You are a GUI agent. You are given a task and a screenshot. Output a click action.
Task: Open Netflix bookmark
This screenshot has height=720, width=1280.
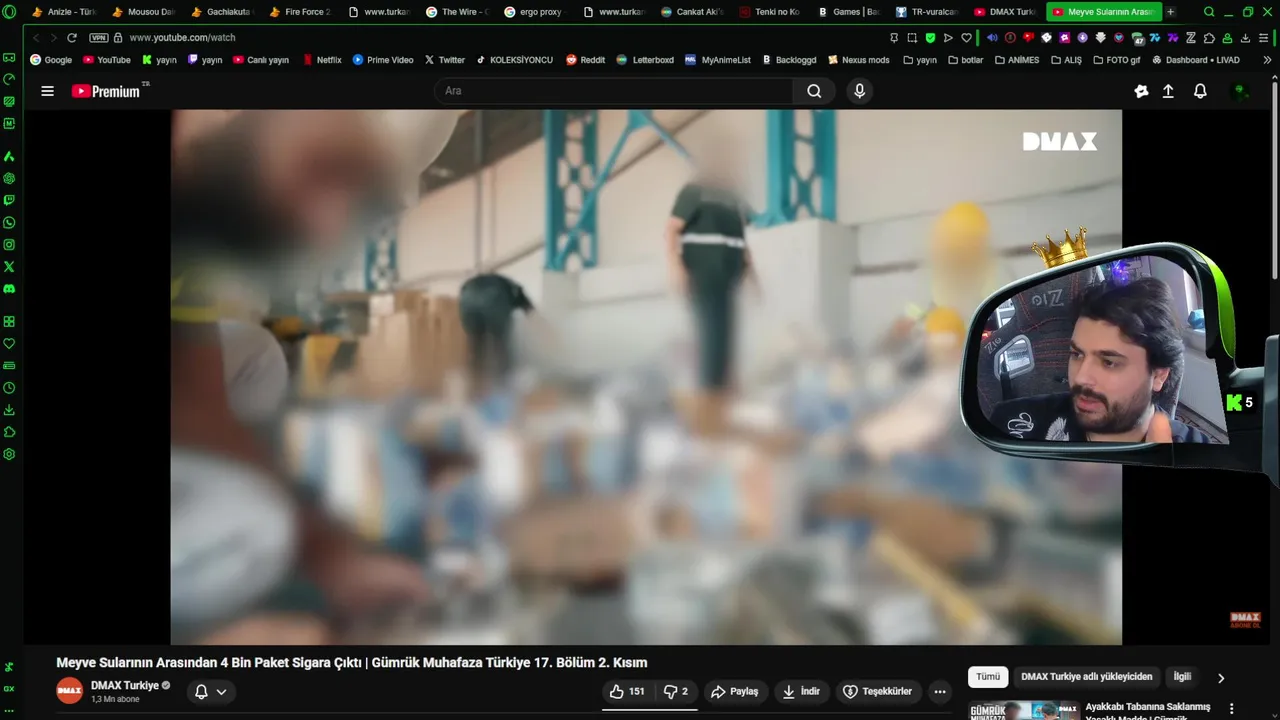click(x=321, y=60)
